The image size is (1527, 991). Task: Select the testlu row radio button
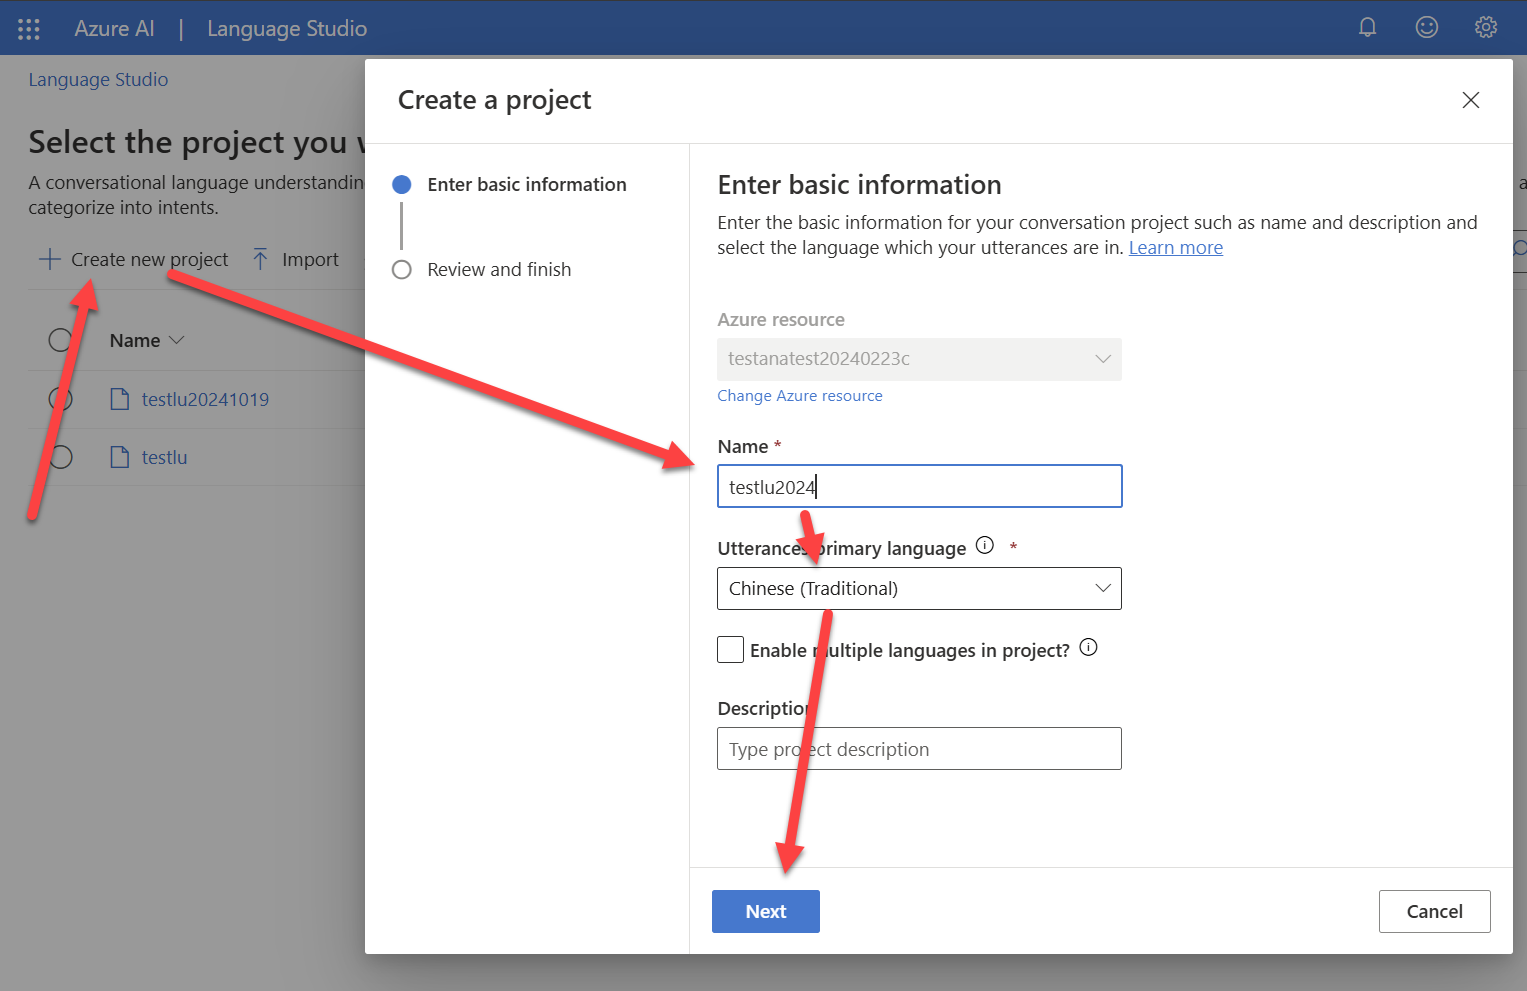click(60, 457)
